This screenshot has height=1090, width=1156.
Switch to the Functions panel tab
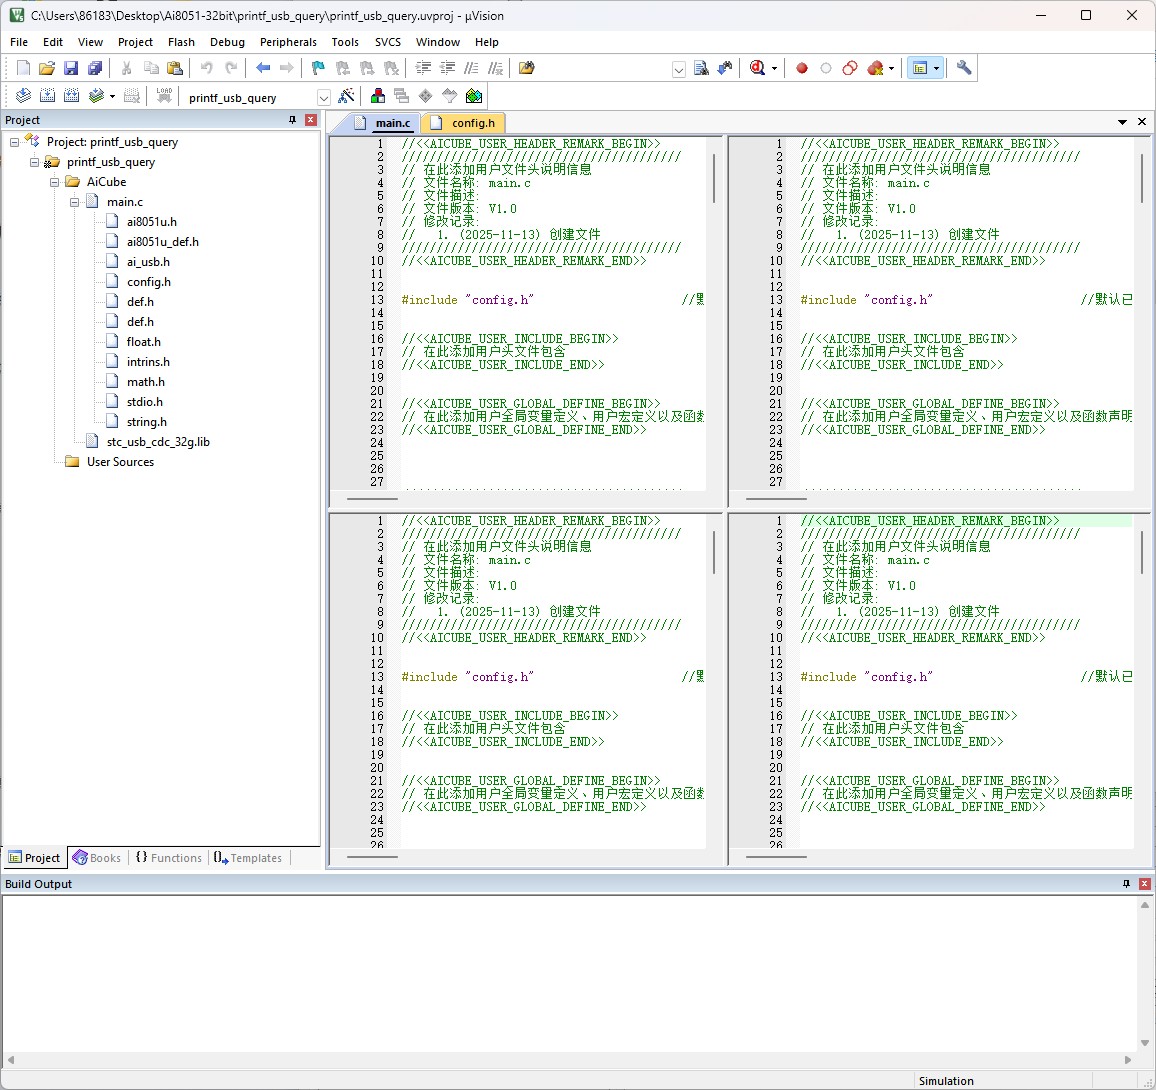(168, 858)
